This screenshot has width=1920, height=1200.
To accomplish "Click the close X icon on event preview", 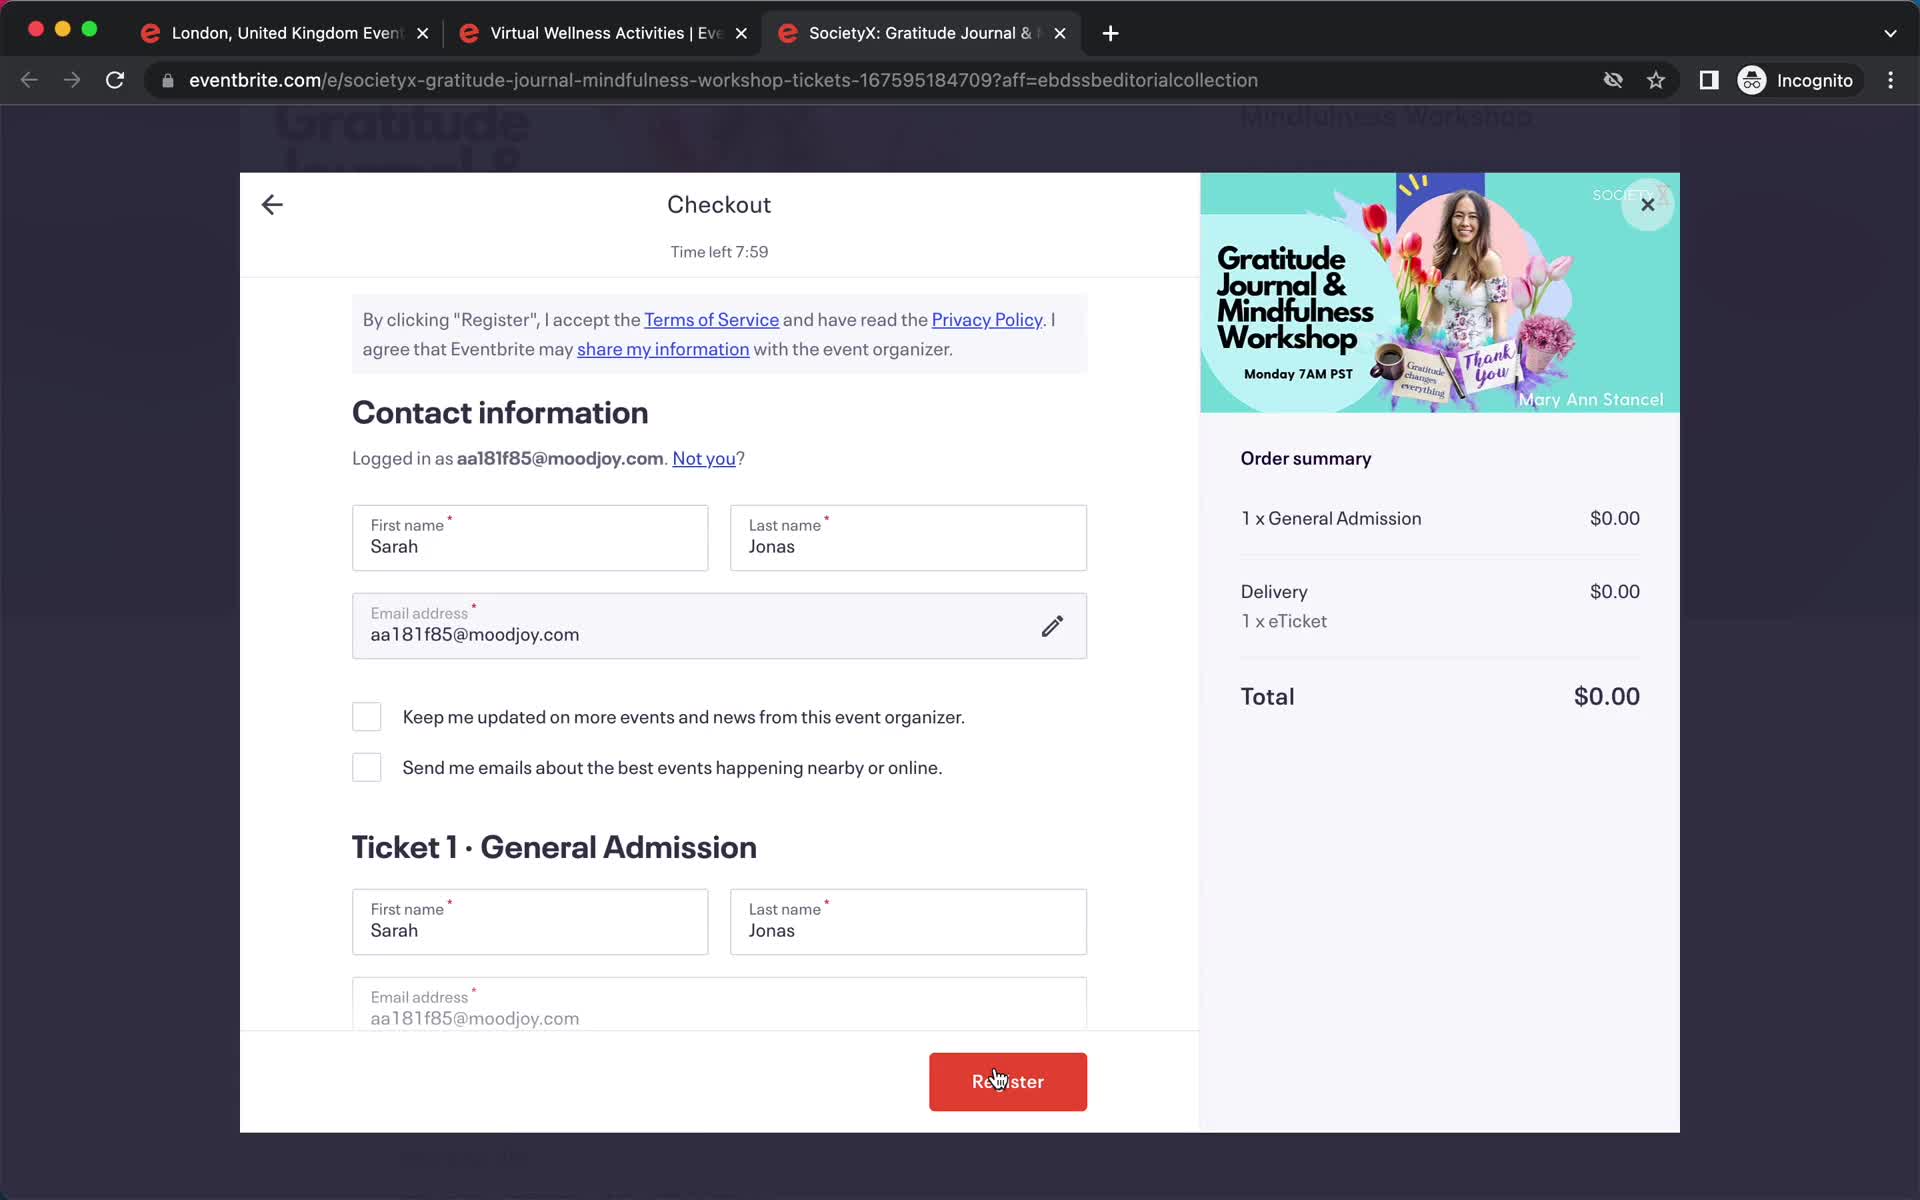I will (x=1646, y=203).
